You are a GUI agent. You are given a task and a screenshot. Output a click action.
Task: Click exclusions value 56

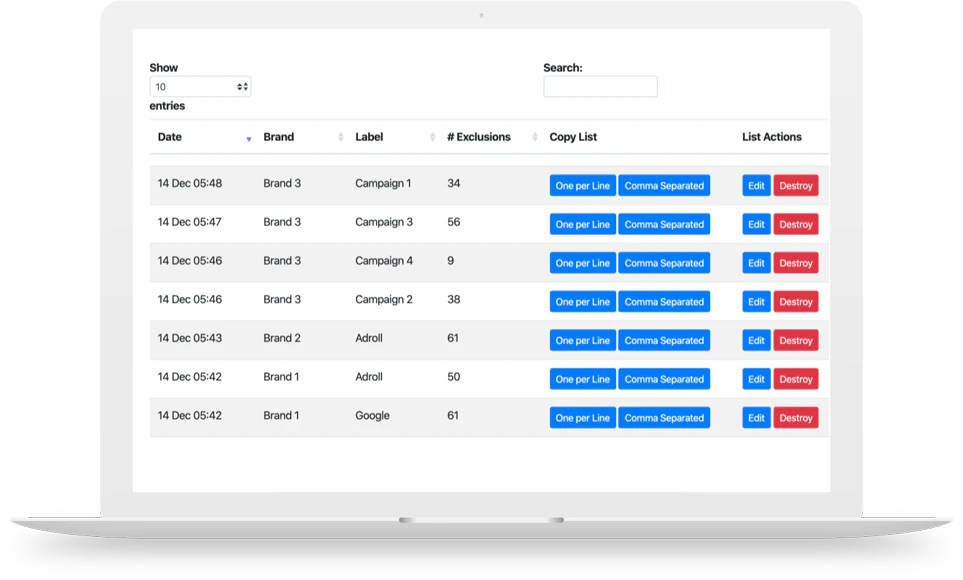pos(453,222)
